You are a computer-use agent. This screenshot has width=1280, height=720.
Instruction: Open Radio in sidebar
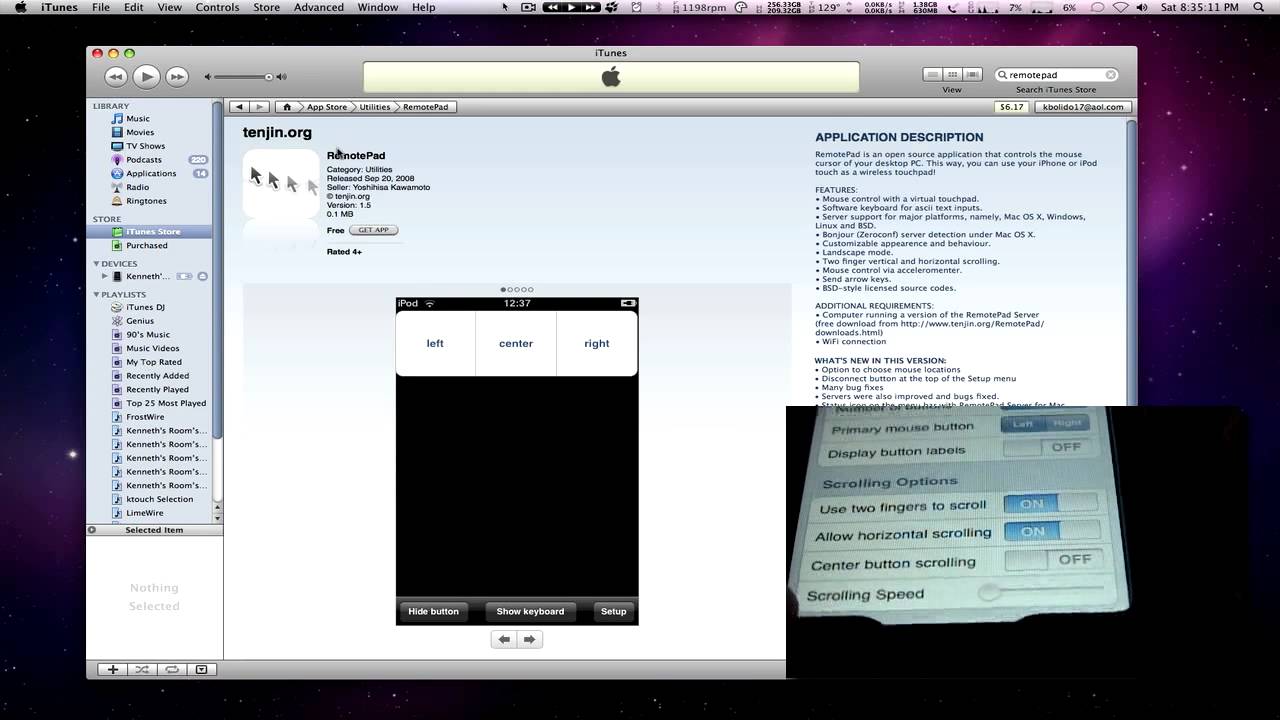pos(137,187)
